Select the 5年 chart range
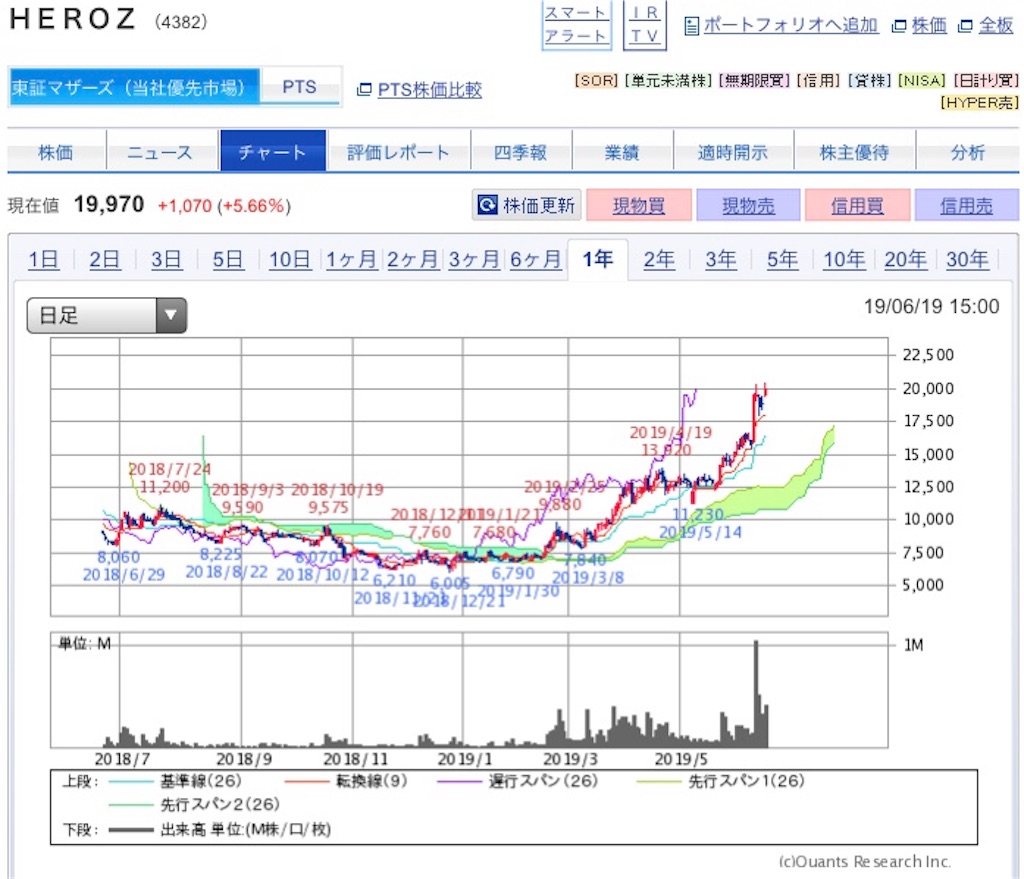 782,259
